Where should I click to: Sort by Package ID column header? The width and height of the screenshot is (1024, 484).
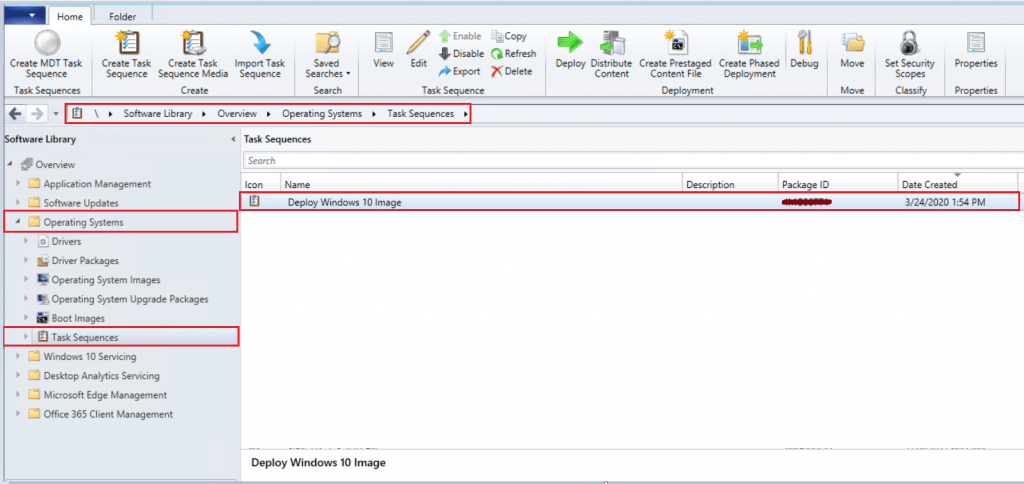838,185
